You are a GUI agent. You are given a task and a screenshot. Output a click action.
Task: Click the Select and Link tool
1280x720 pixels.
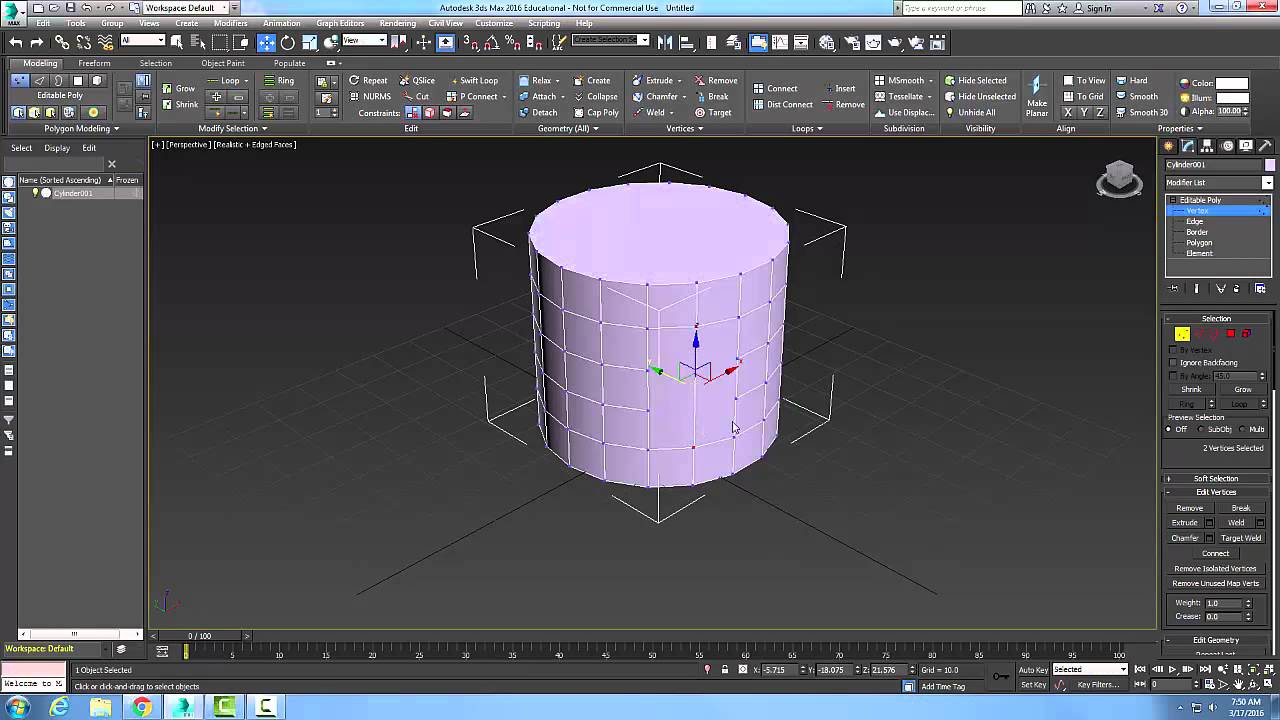[62, 42]
